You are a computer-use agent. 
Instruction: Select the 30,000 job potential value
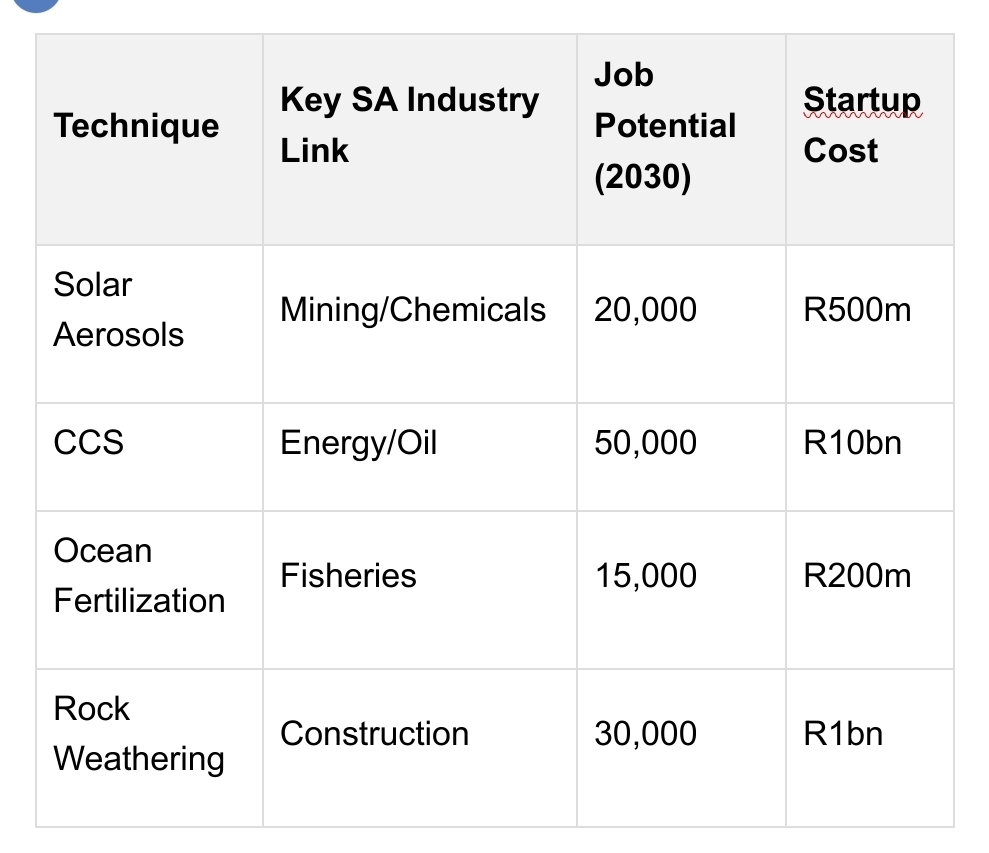tap(645, 734)
